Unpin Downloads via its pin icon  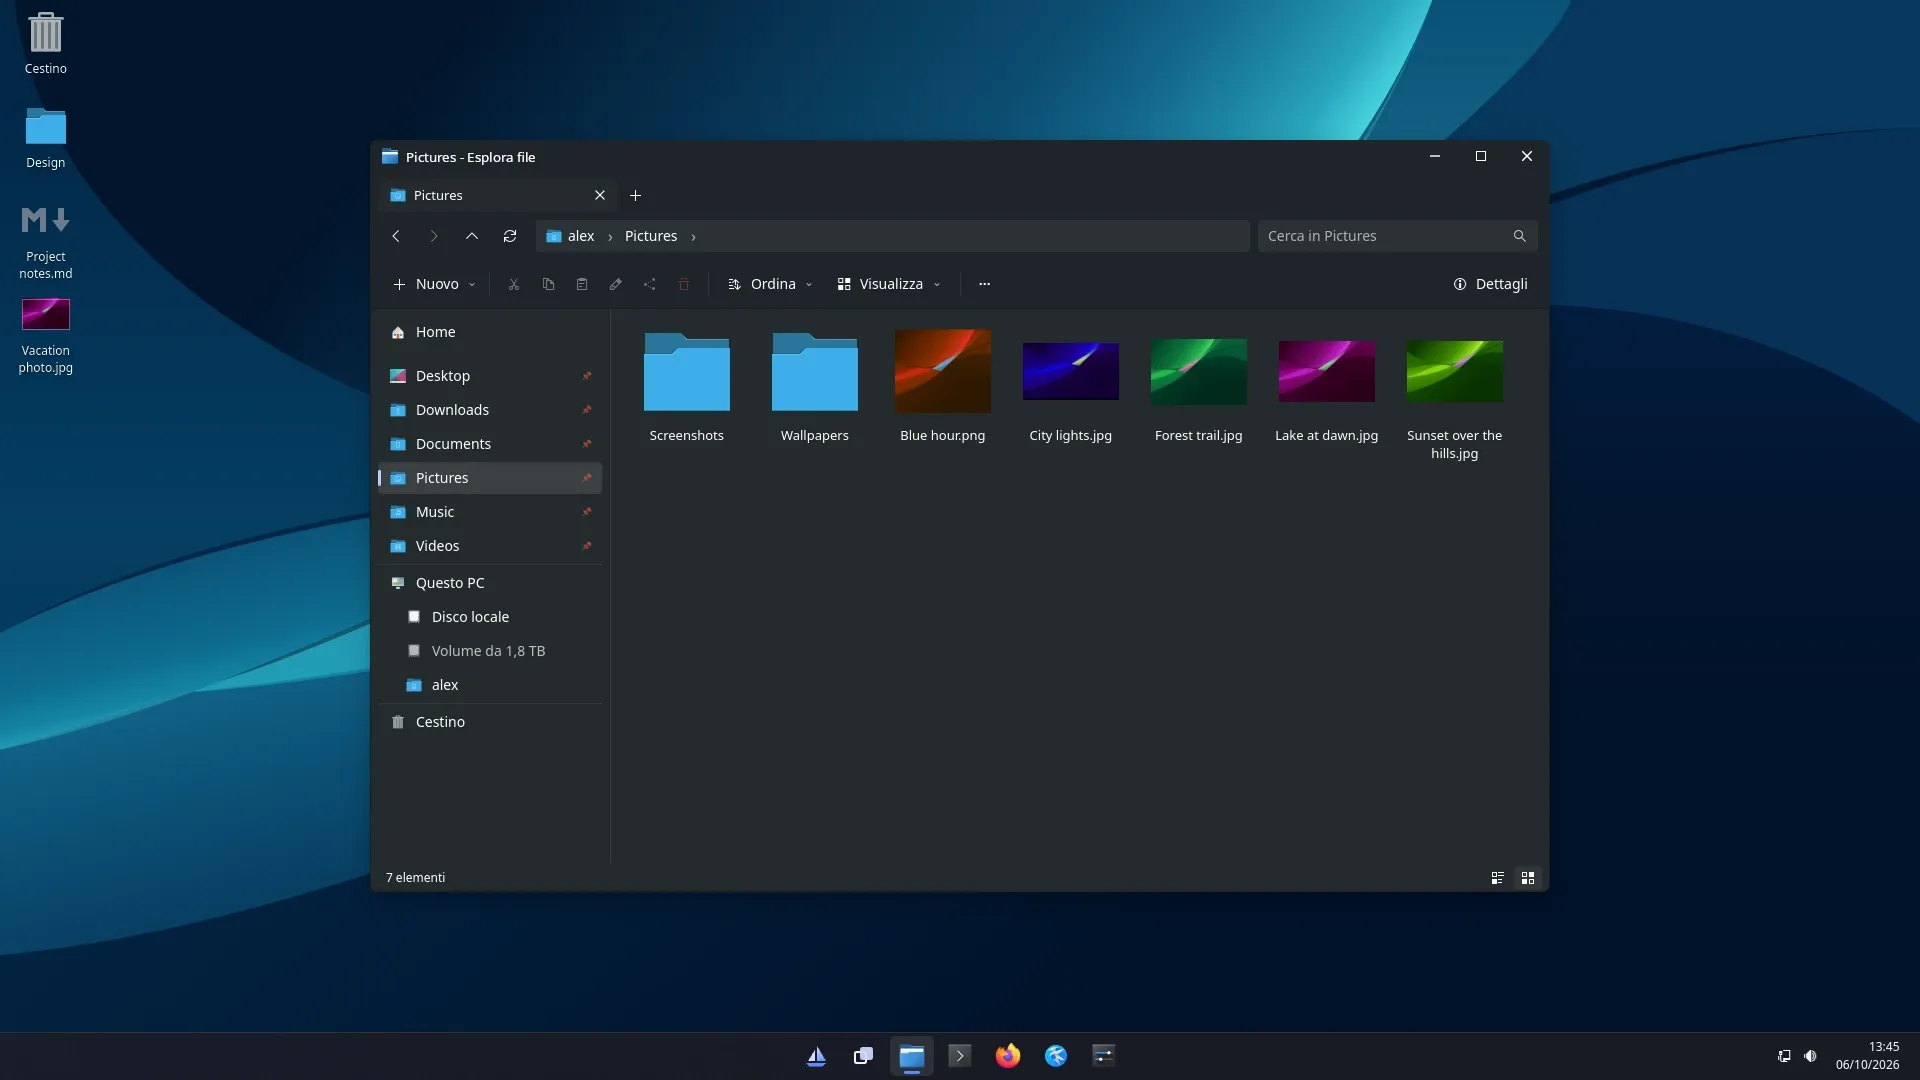pyautogui.click(x=587, y=410)
